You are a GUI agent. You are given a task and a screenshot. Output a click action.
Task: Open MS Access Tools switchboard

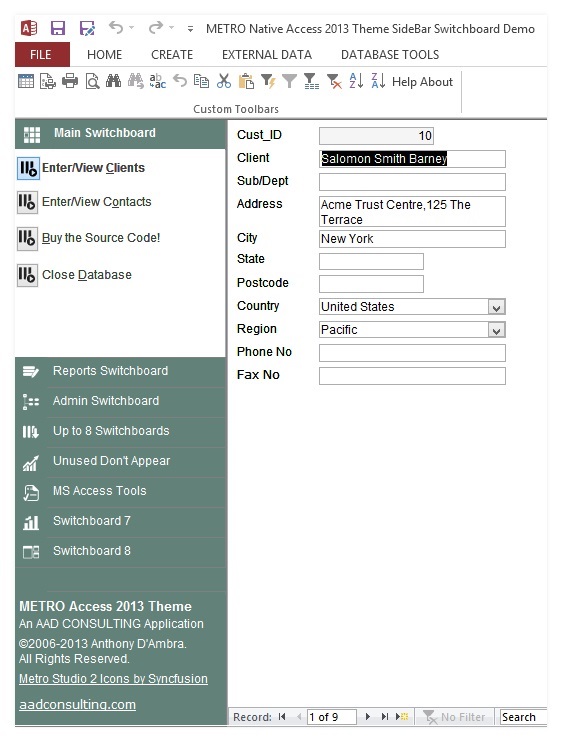[121, 491]
